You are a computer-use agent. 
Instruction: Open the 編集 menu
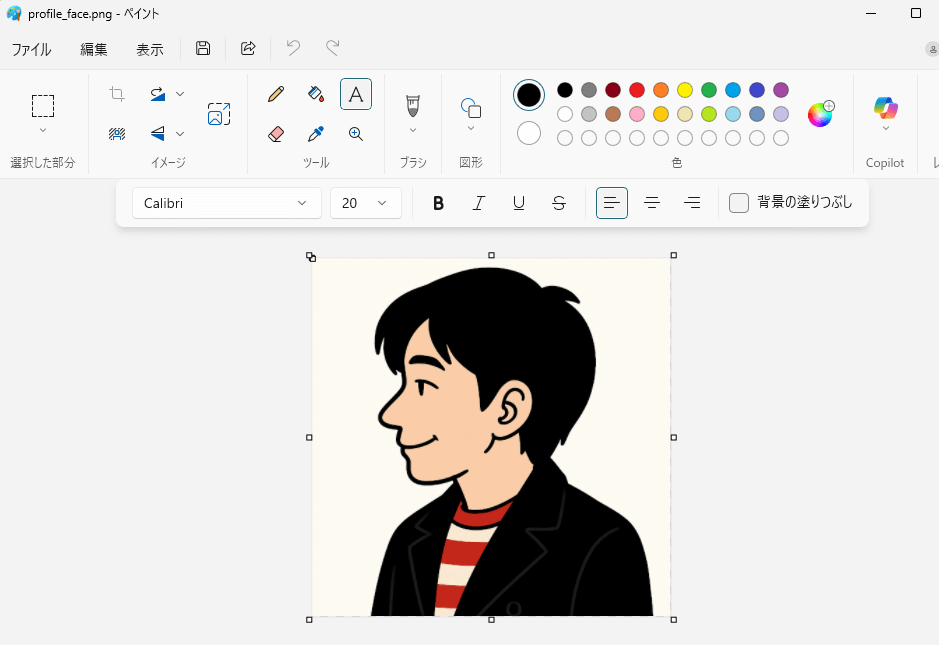point(92,48)
